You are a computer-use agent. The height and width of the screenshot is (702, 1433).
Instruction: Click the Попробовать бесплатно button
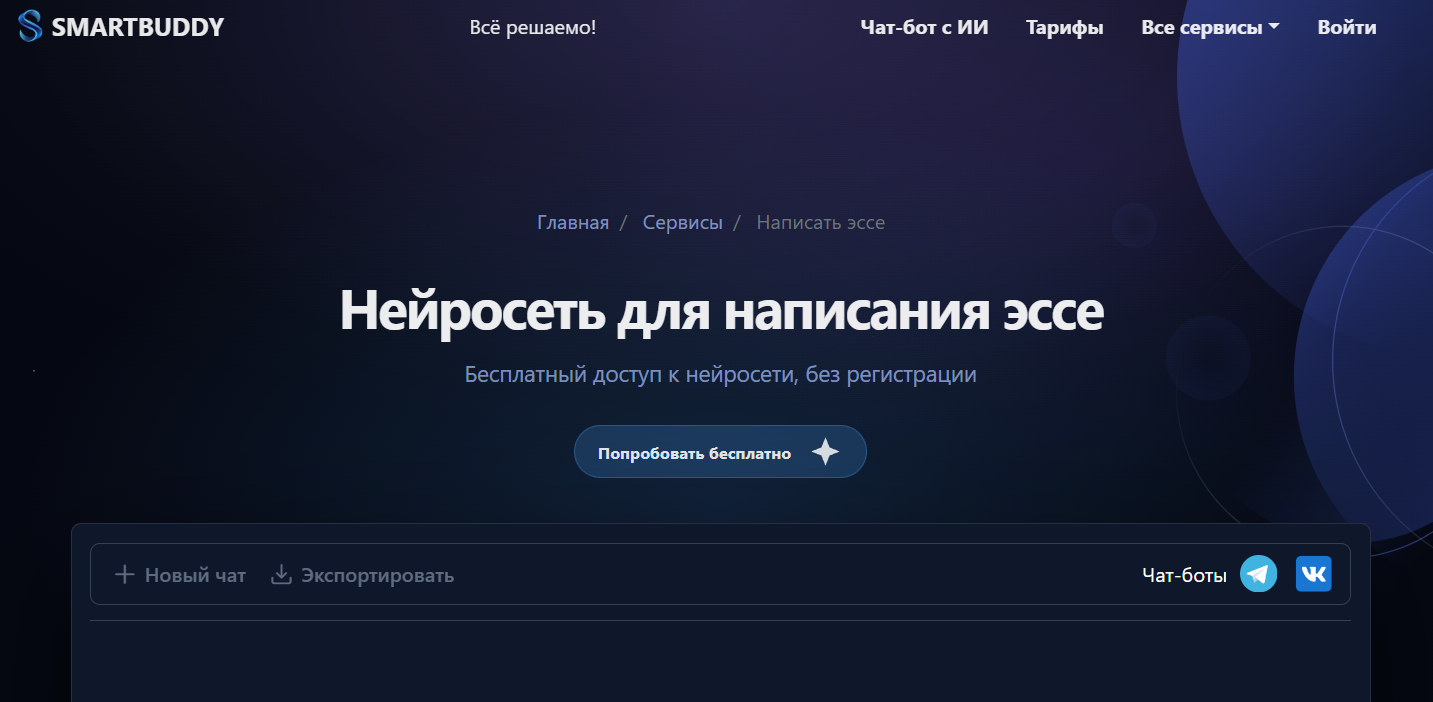tap(720, 452)
